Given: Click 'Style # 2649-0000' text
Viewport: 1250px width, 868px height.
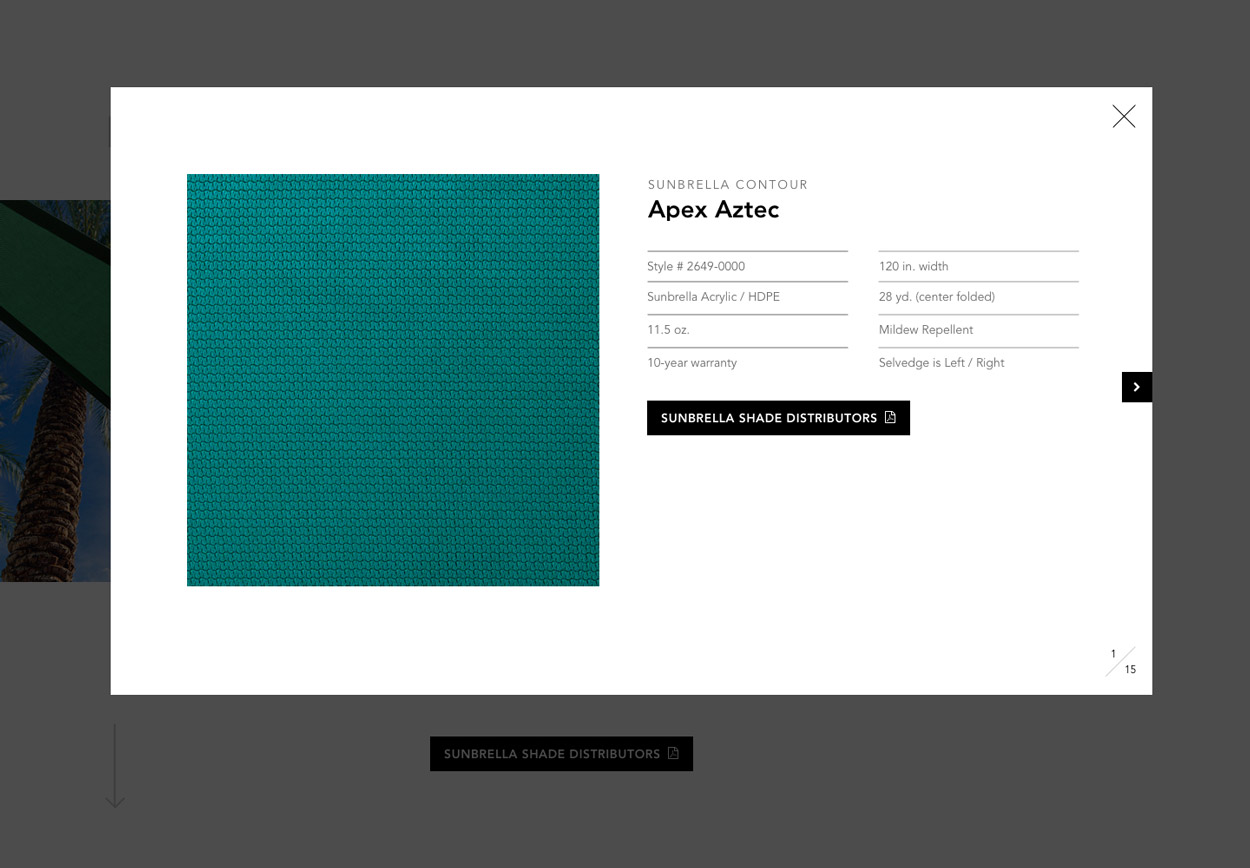Looking at the screenshot, I should coord(696,267).
